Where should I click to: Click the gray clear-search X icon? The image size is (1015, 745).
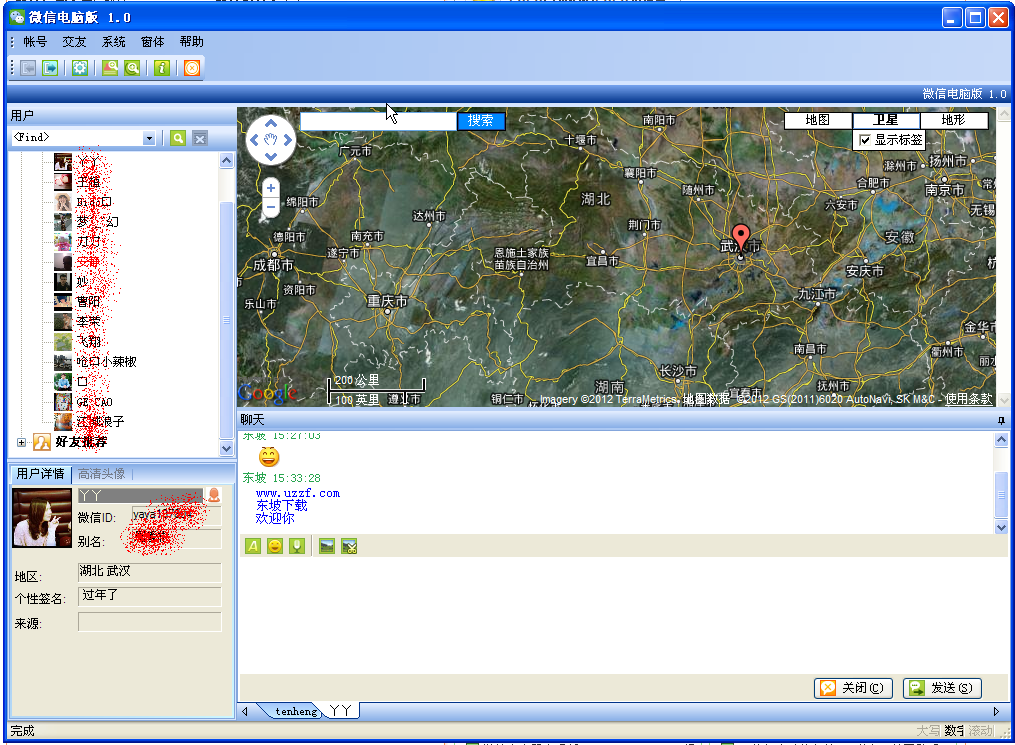(200, 138)
